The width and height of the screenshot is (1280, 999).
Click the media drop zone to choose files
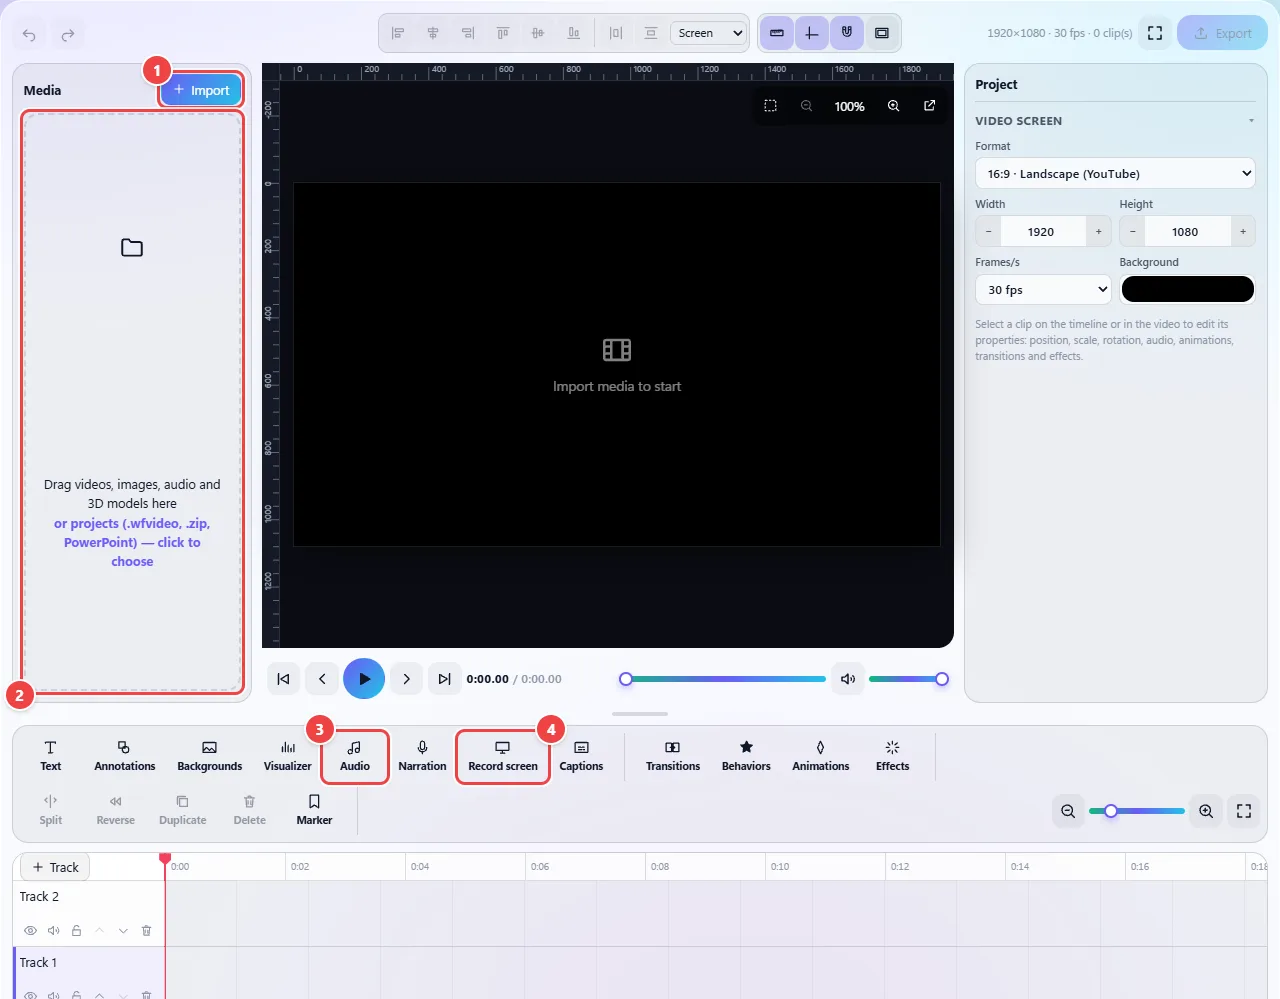(x=132, y=401)
